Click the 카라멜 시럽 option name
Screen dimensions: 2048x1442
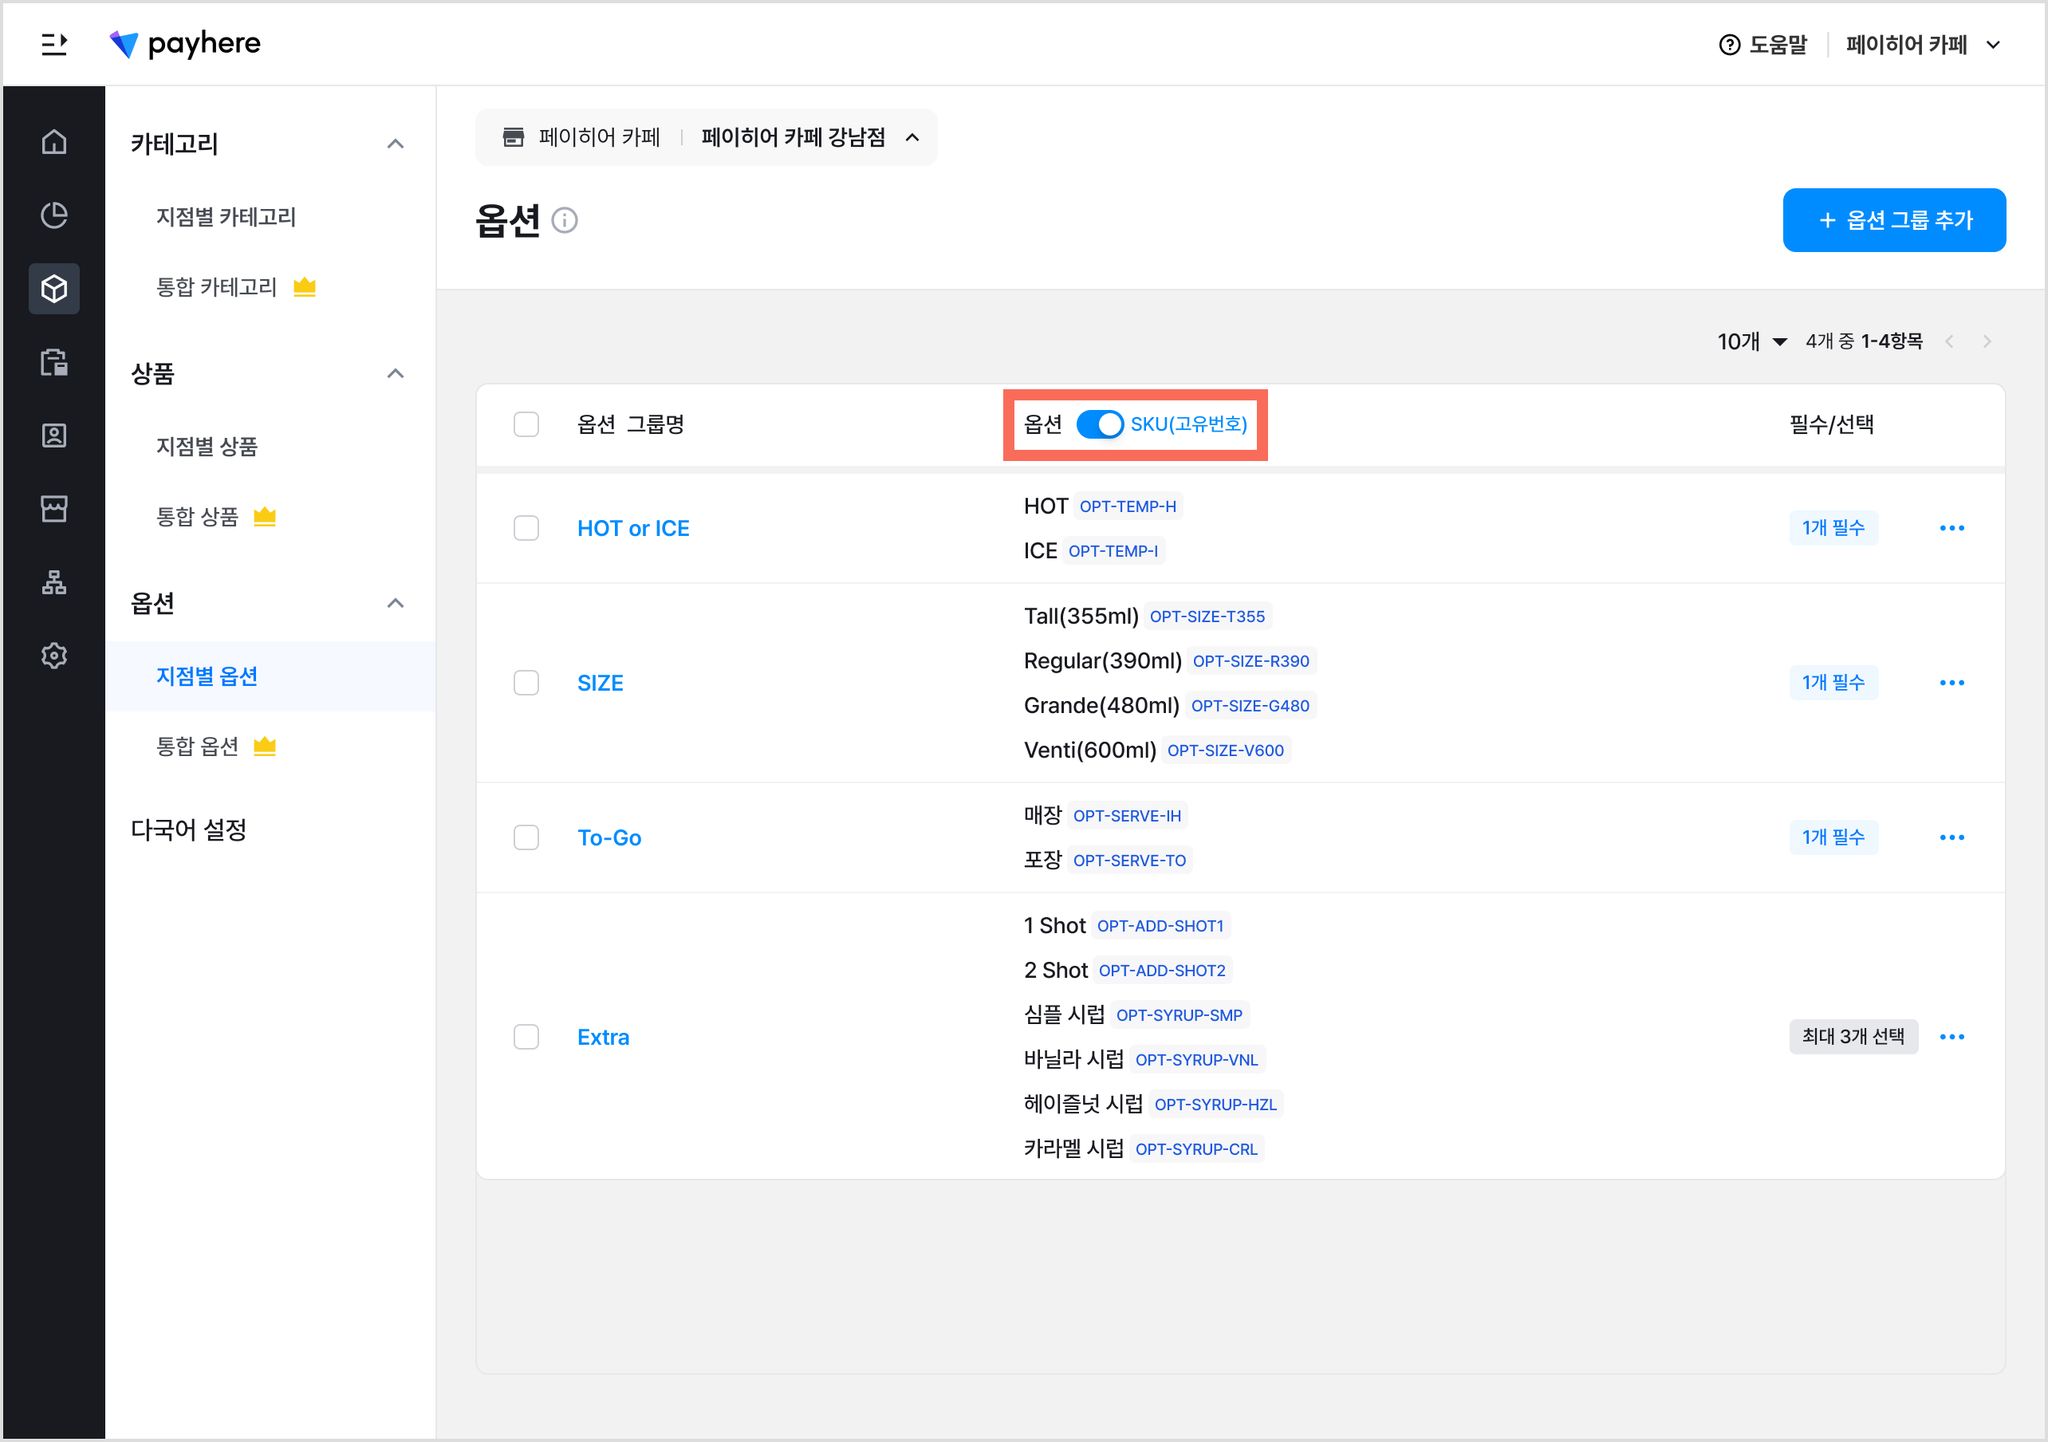(x=1073, y=1149)
